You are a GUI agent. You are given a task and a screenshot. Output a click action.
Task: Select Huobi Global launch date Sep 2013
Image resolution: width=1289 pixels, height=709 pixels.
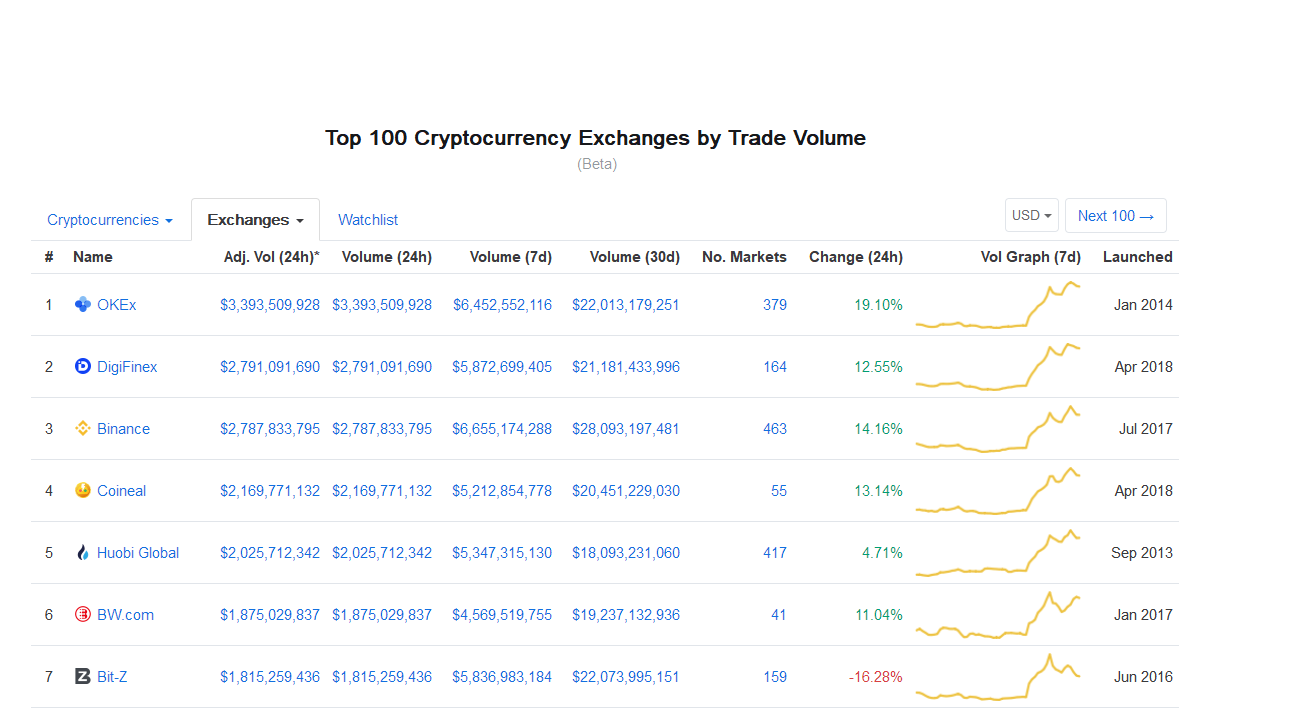click(x=1142, y=553)
